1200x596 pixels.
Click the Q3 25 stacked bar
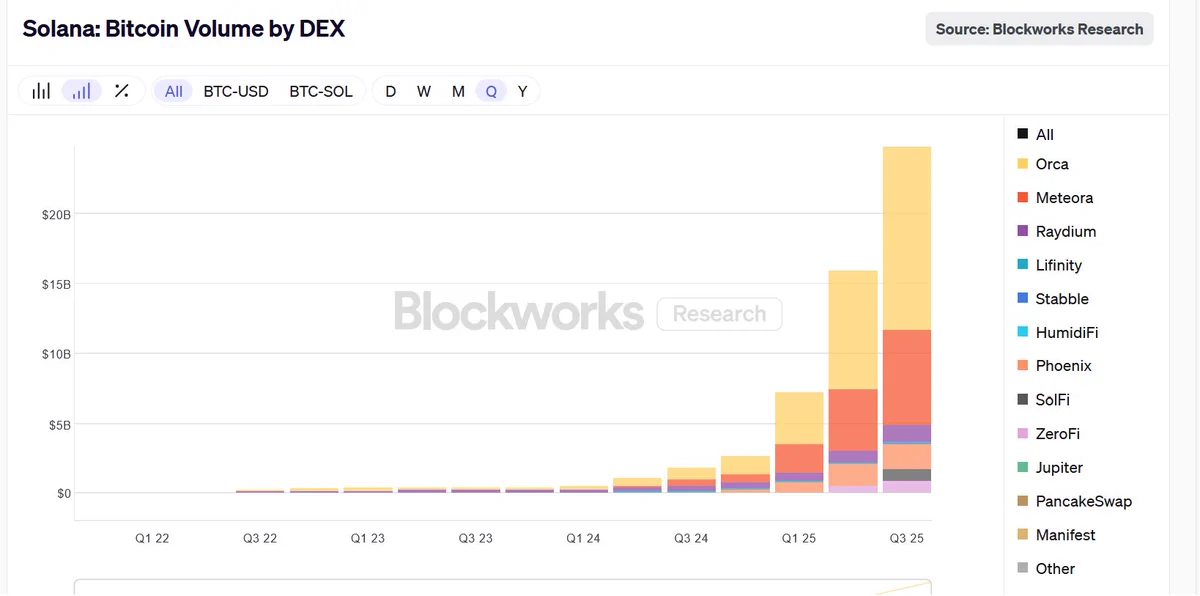click(907, 320)
